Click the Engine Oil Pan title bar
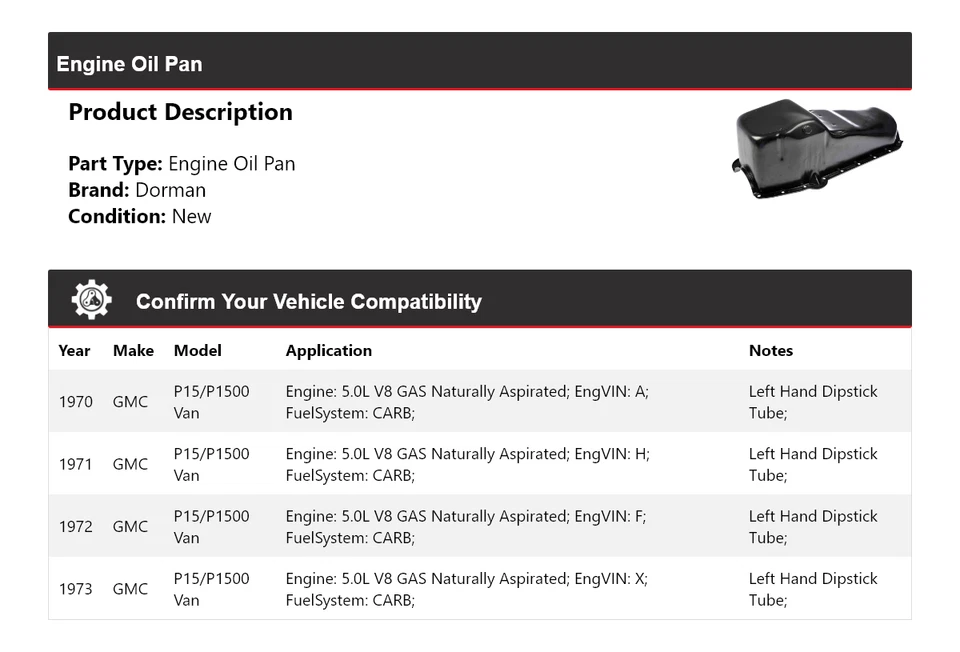960x652 pixels. [x=130, y=64]
